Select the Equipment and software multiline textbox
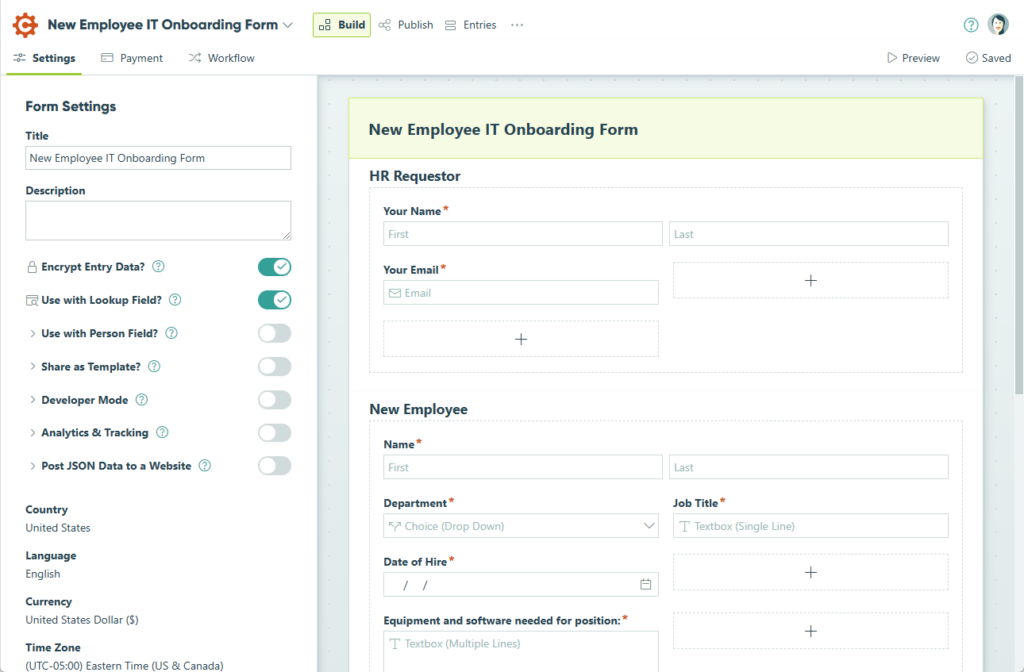The image size is (1024, 672). (520, 651)
